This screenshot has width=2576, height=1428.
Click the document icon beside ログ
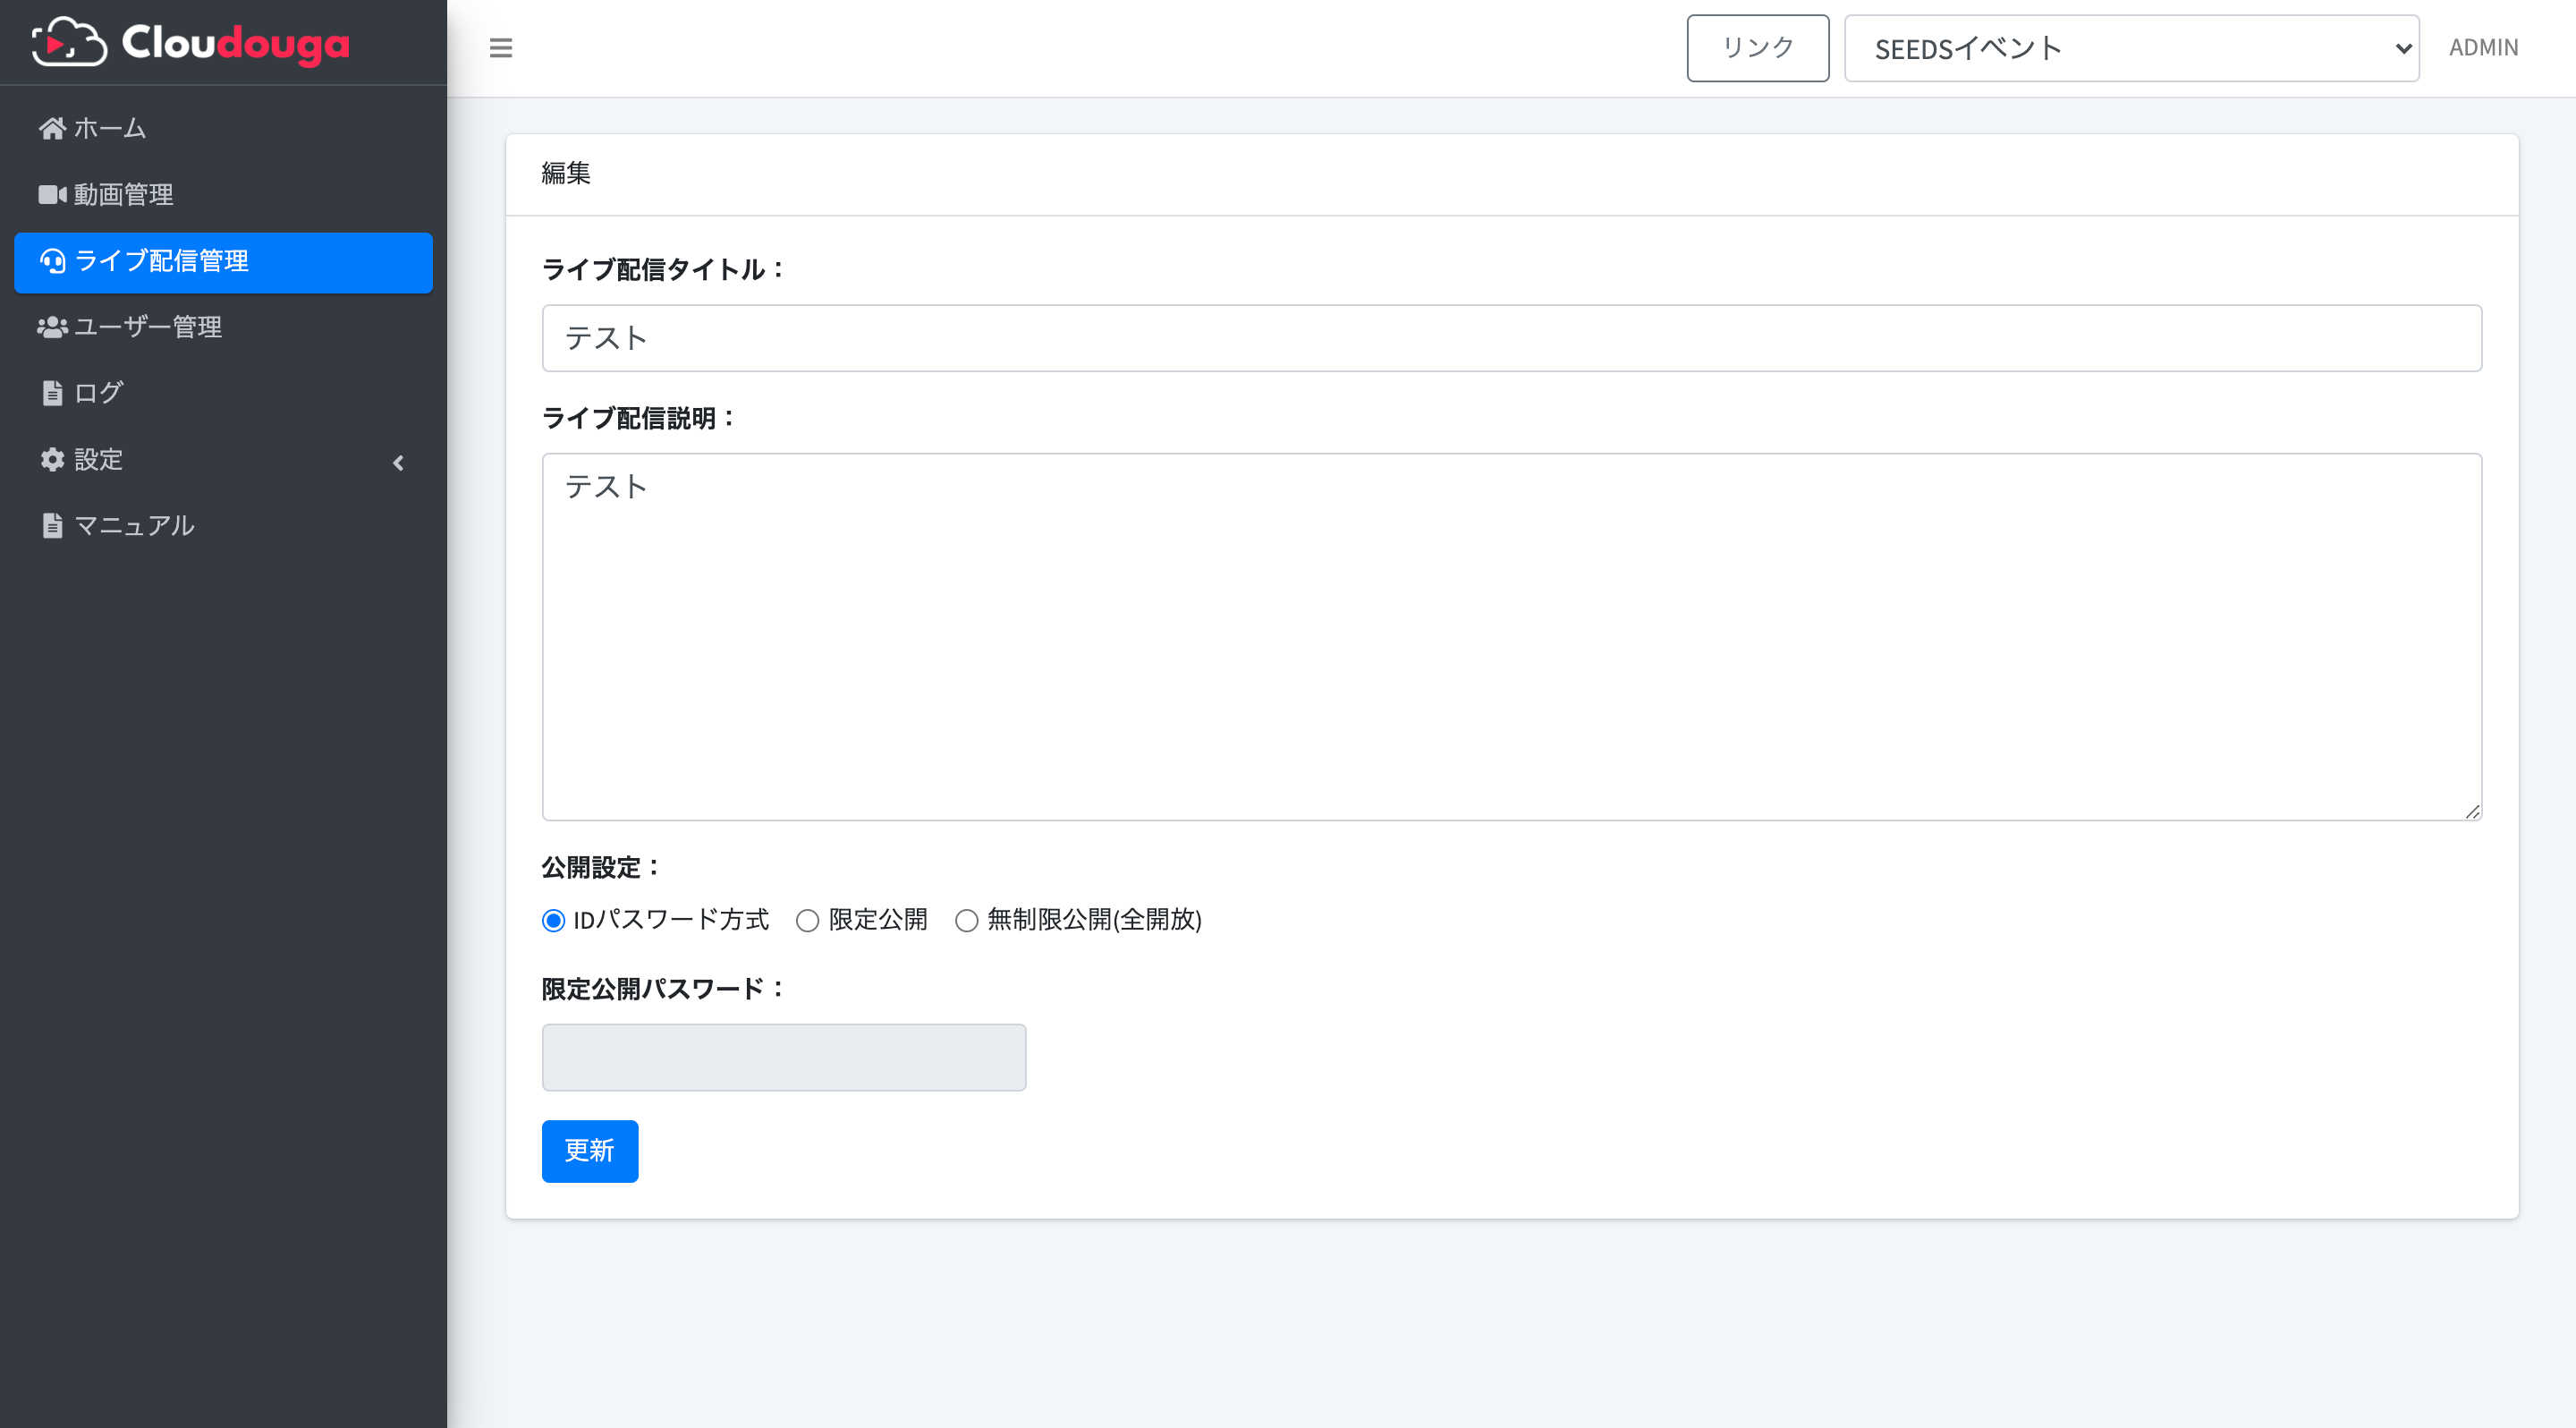(x=52, y=393)
